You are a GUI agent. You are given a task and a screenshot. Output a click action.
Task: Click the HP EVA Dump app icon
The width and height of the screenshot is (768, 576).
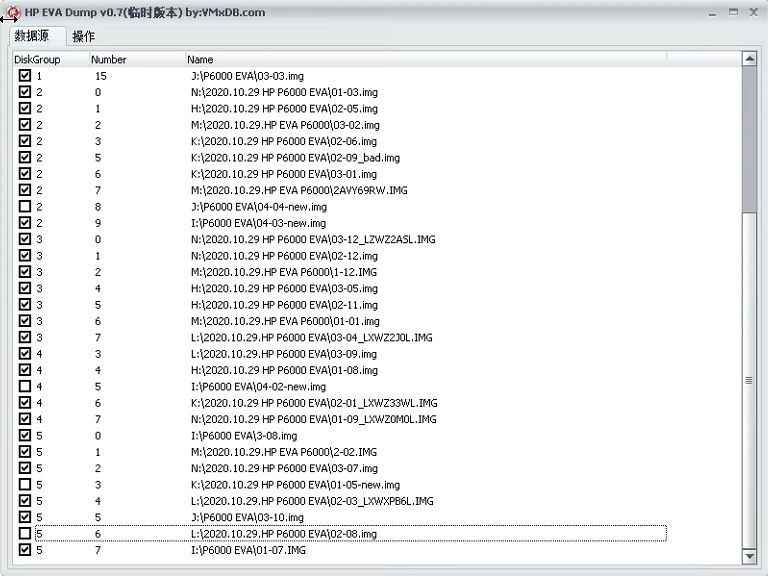coord(14,12)
